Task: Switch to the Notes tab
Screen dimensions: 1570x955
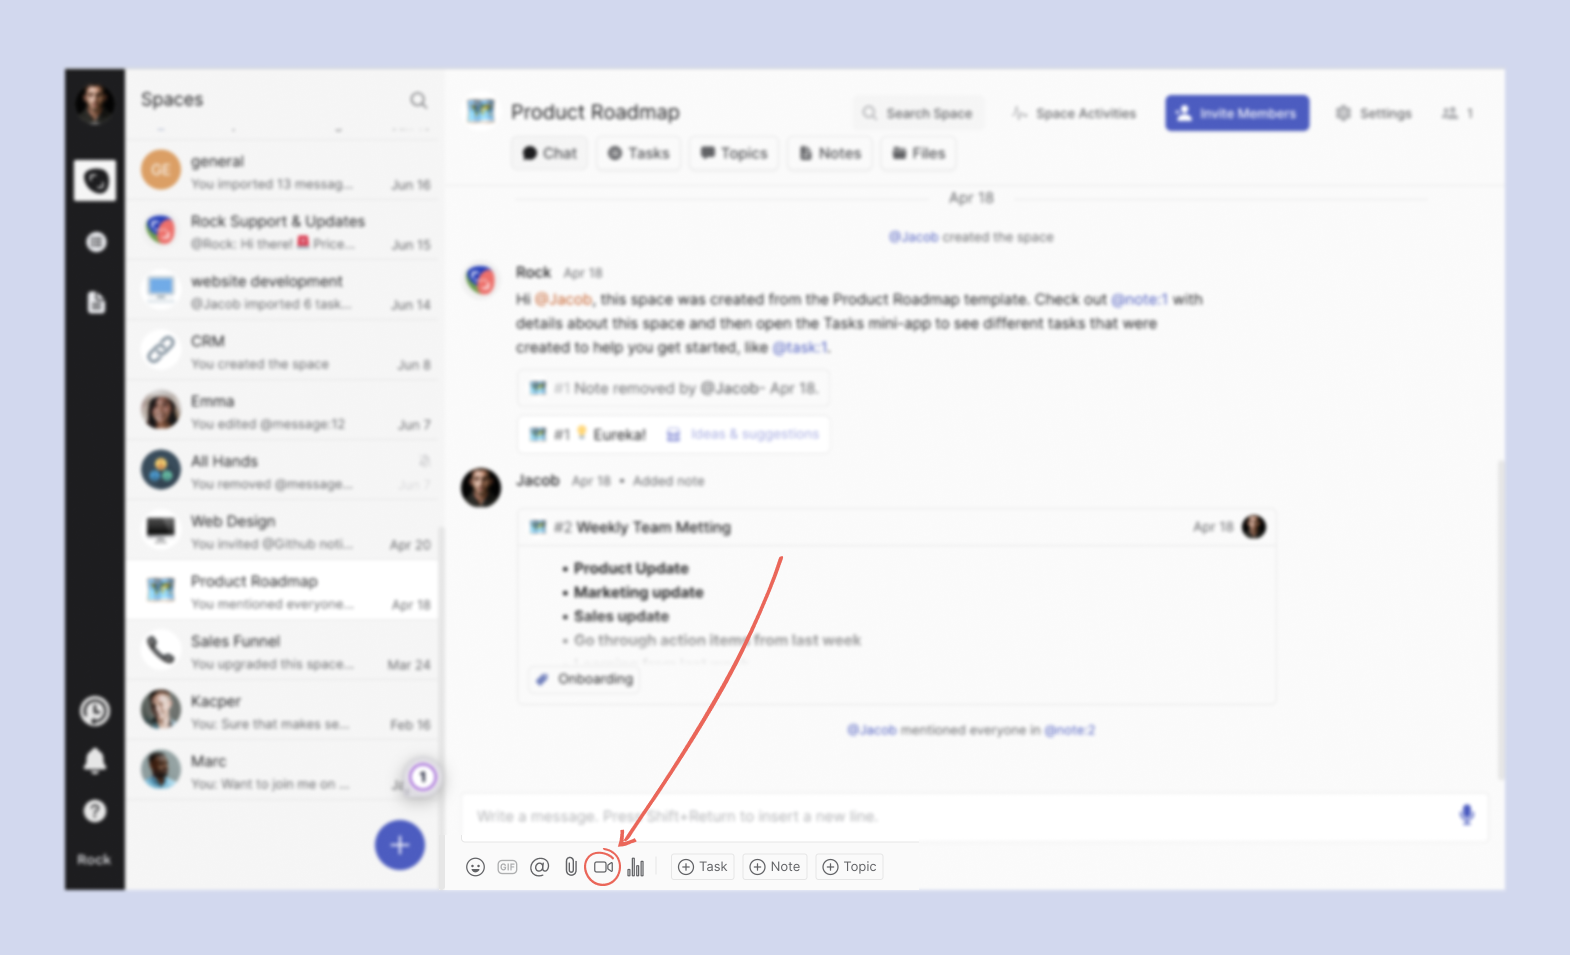Action: pos(830,153)
